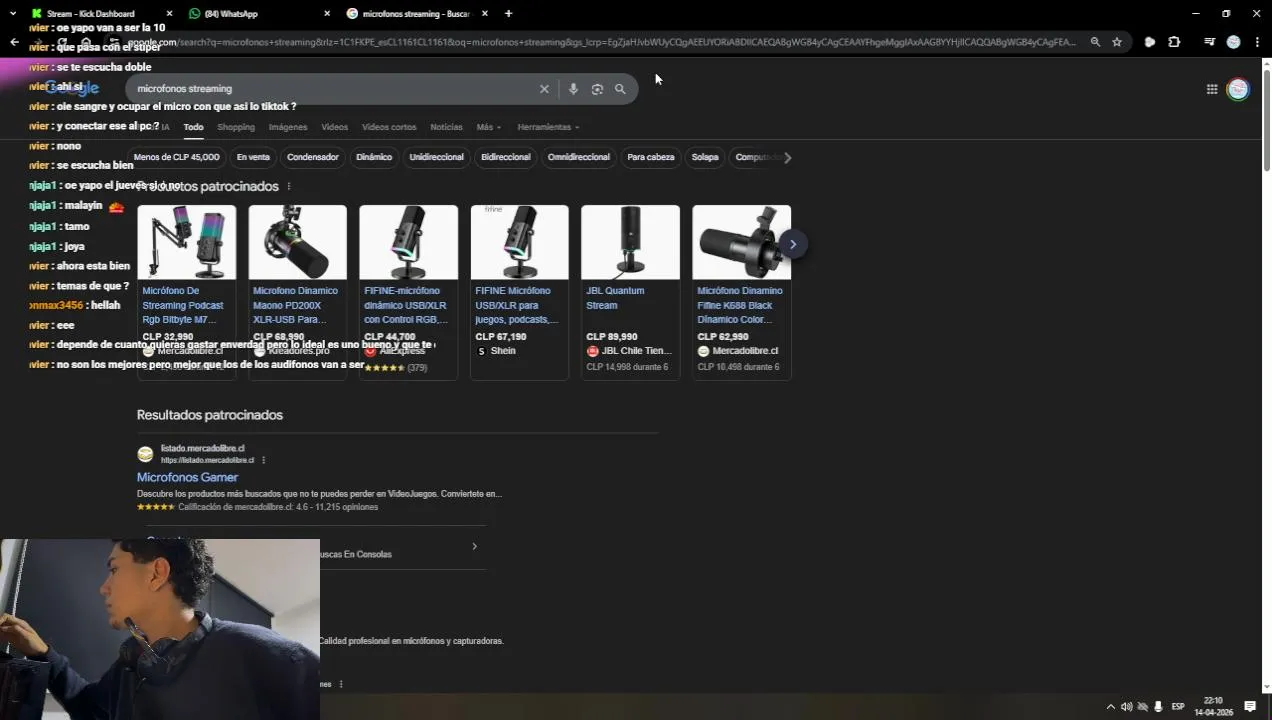Open a new browser tab
Image resolution: width=1272 pixels, height=720 pixels.
tap(508, 14)
